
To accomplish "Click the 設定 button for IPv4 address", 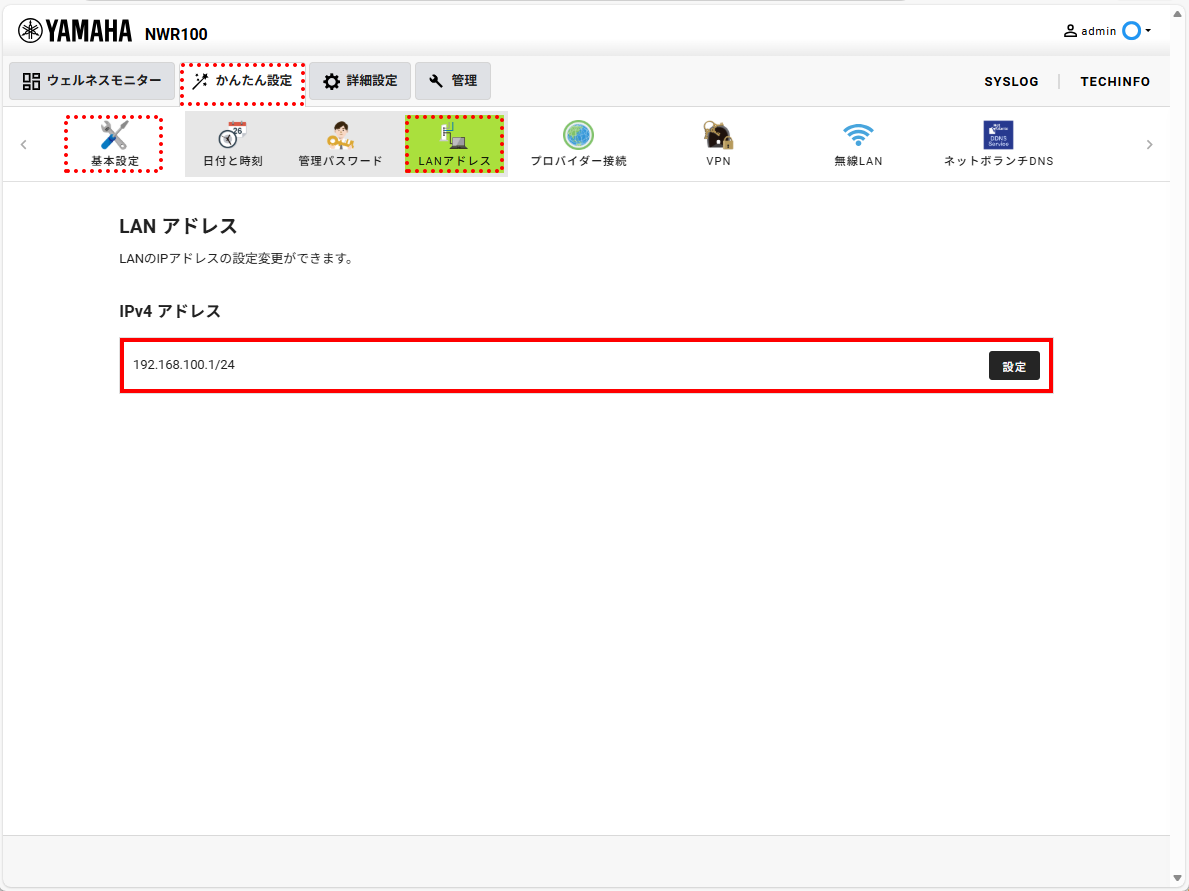I will tap(1014, 366).
